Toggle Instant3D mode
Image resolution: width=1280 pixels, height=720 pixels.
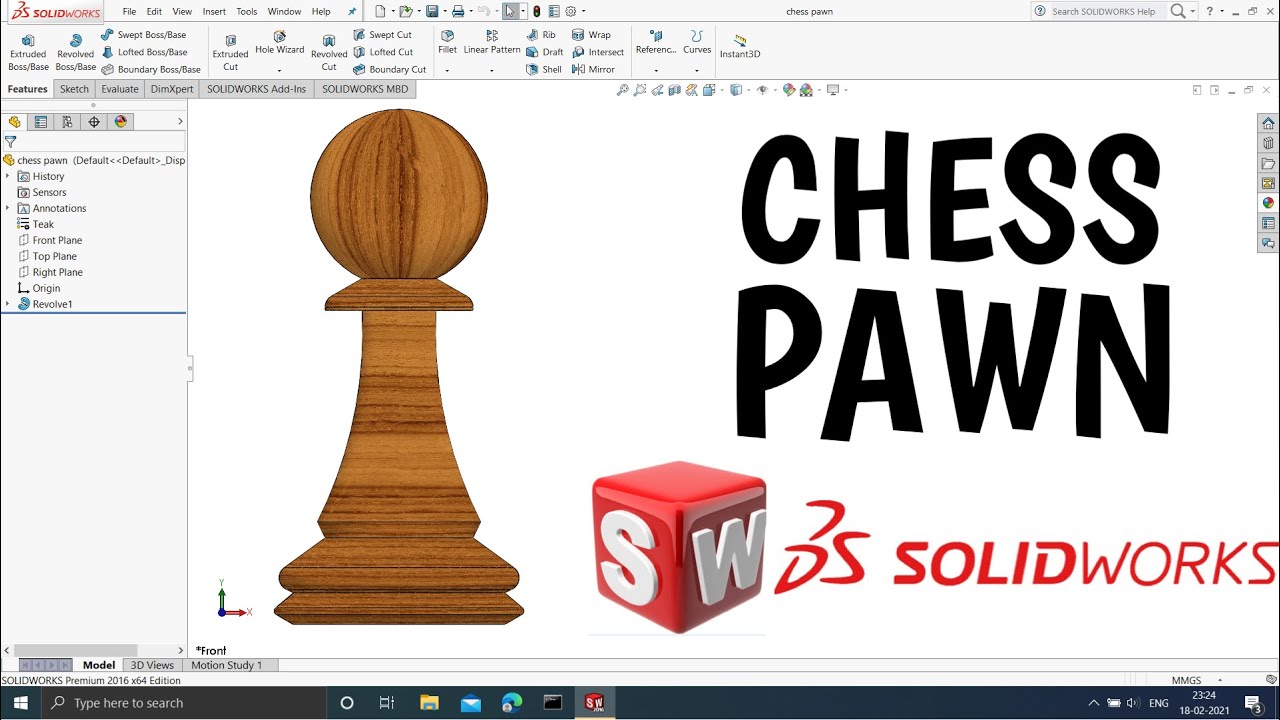(740, 46)
